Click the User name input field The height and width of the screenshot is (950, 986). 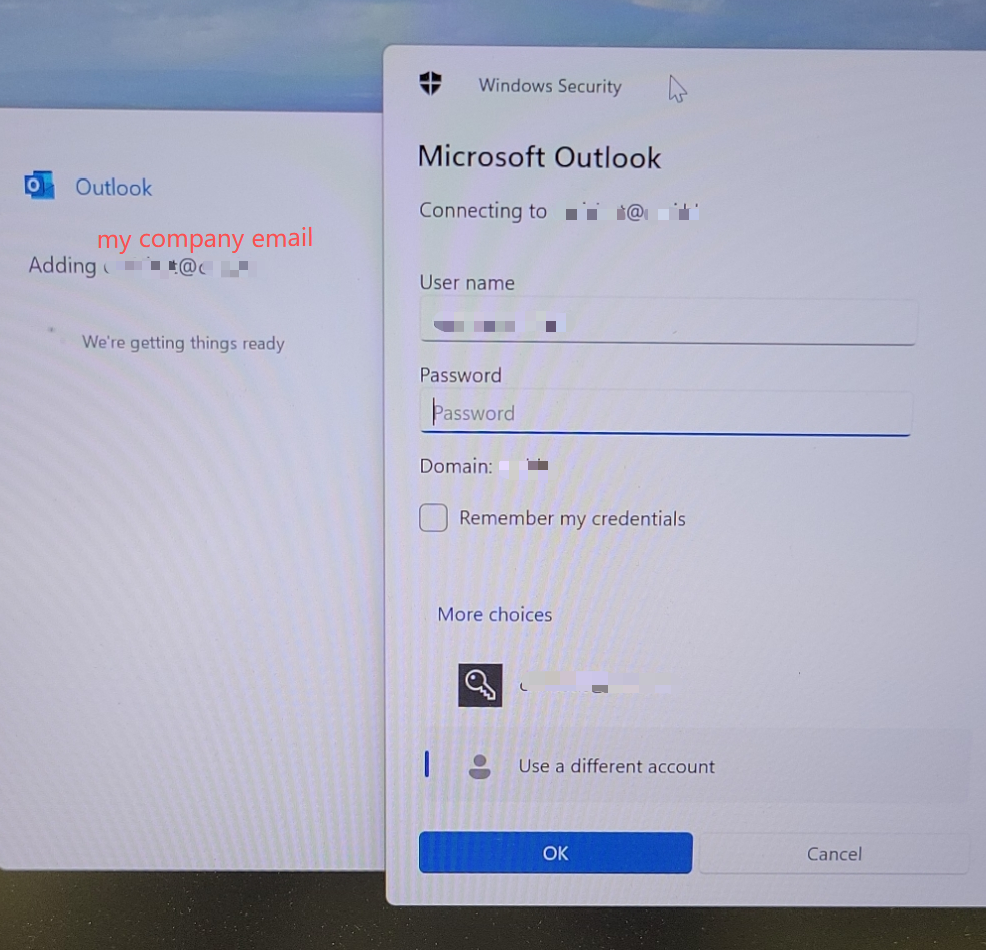pos(667,322)
